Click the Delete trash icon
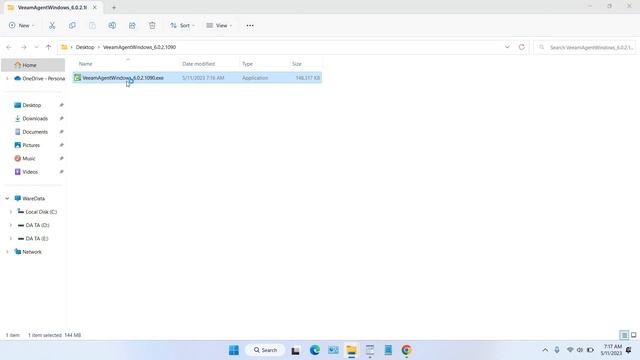This screenshot has width=640, height=360. click(152, 25)
